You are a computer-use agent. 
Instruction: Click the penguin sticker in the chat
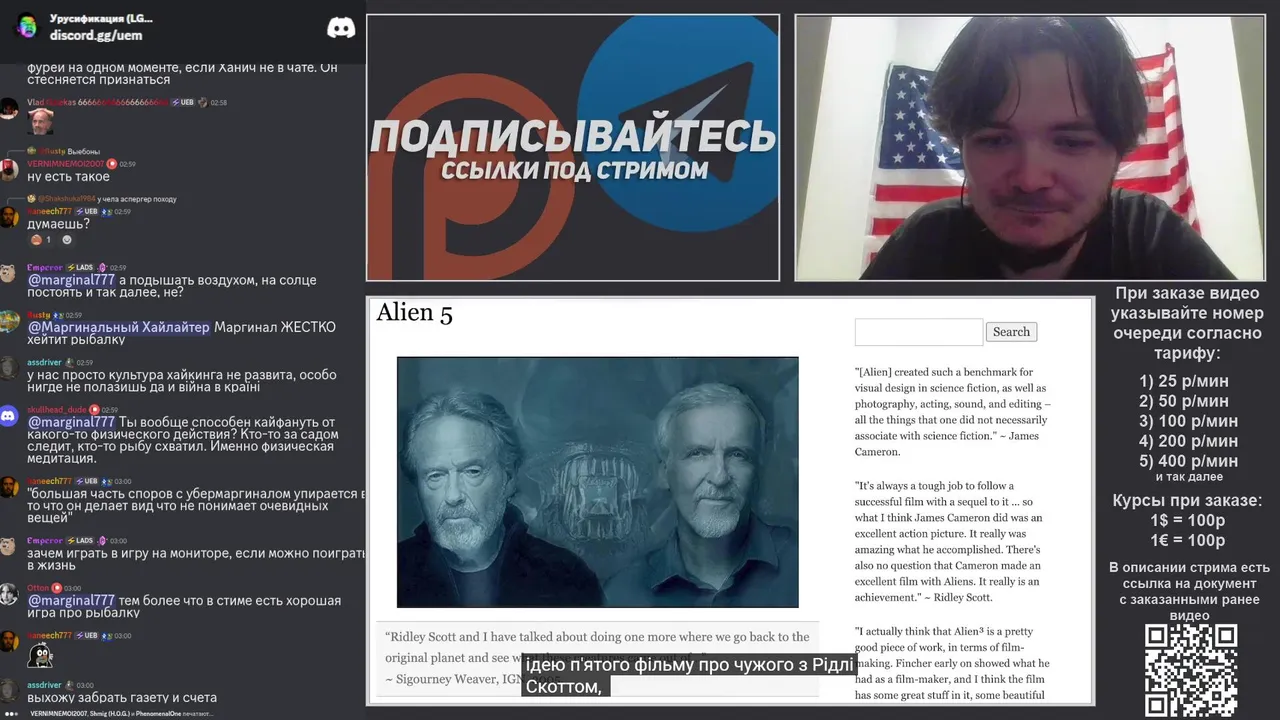click(40, 656)
